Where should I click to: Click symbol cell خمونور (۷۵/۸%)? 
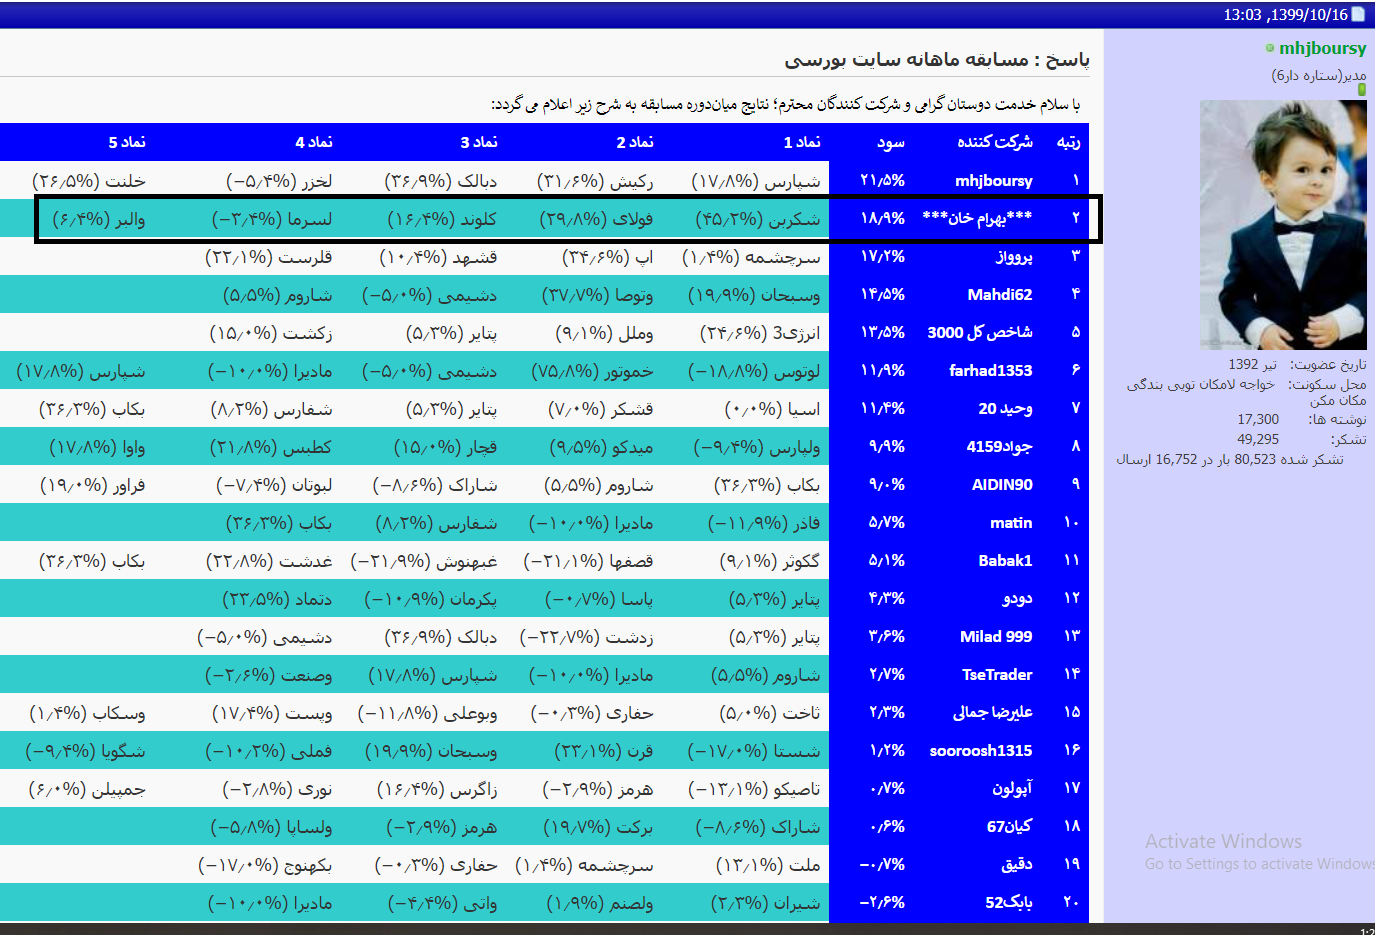click(x=592, y=371)
